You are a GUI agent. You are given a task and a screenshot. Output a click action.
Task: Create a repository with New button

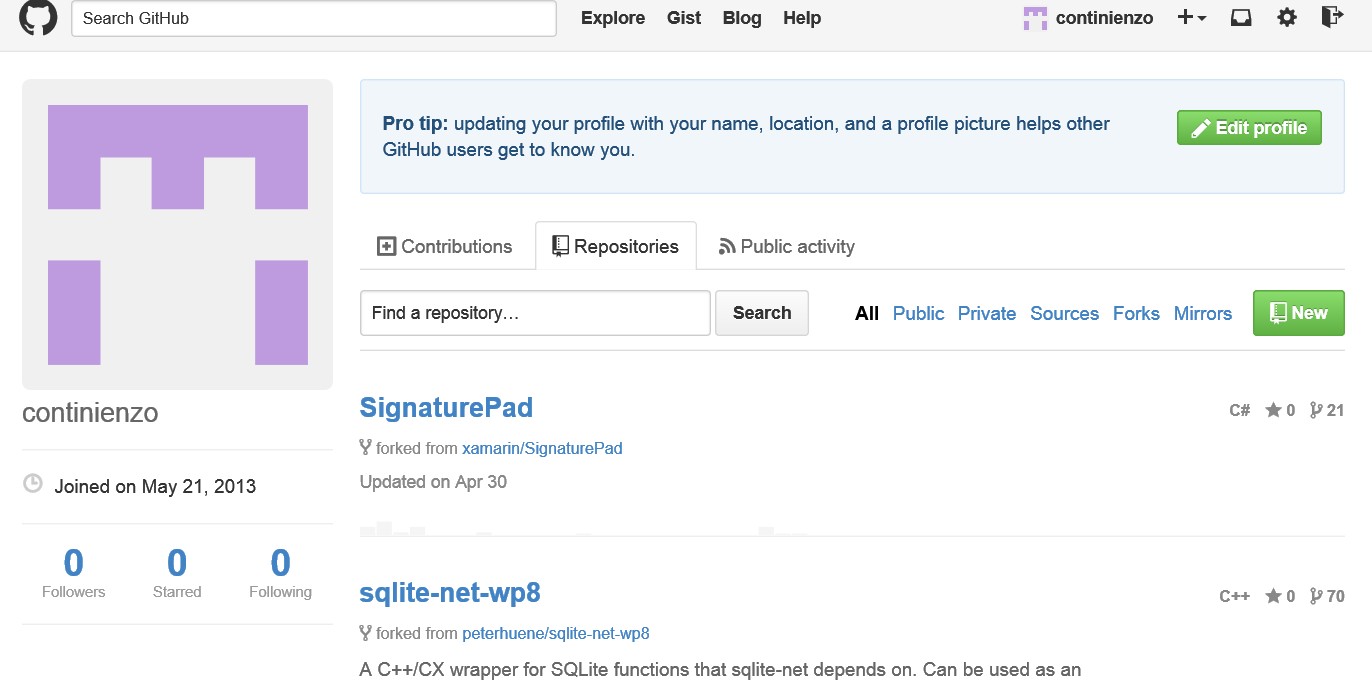1298,313
